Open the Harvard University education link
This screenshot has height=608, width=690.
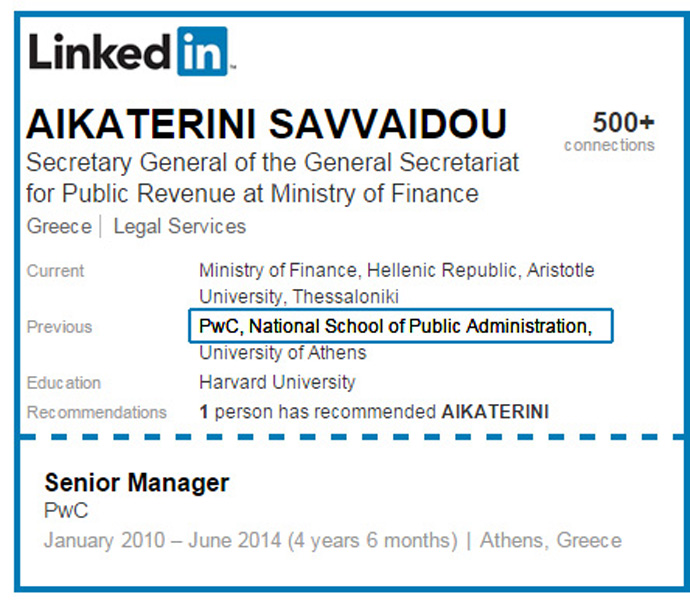point(277,382)
